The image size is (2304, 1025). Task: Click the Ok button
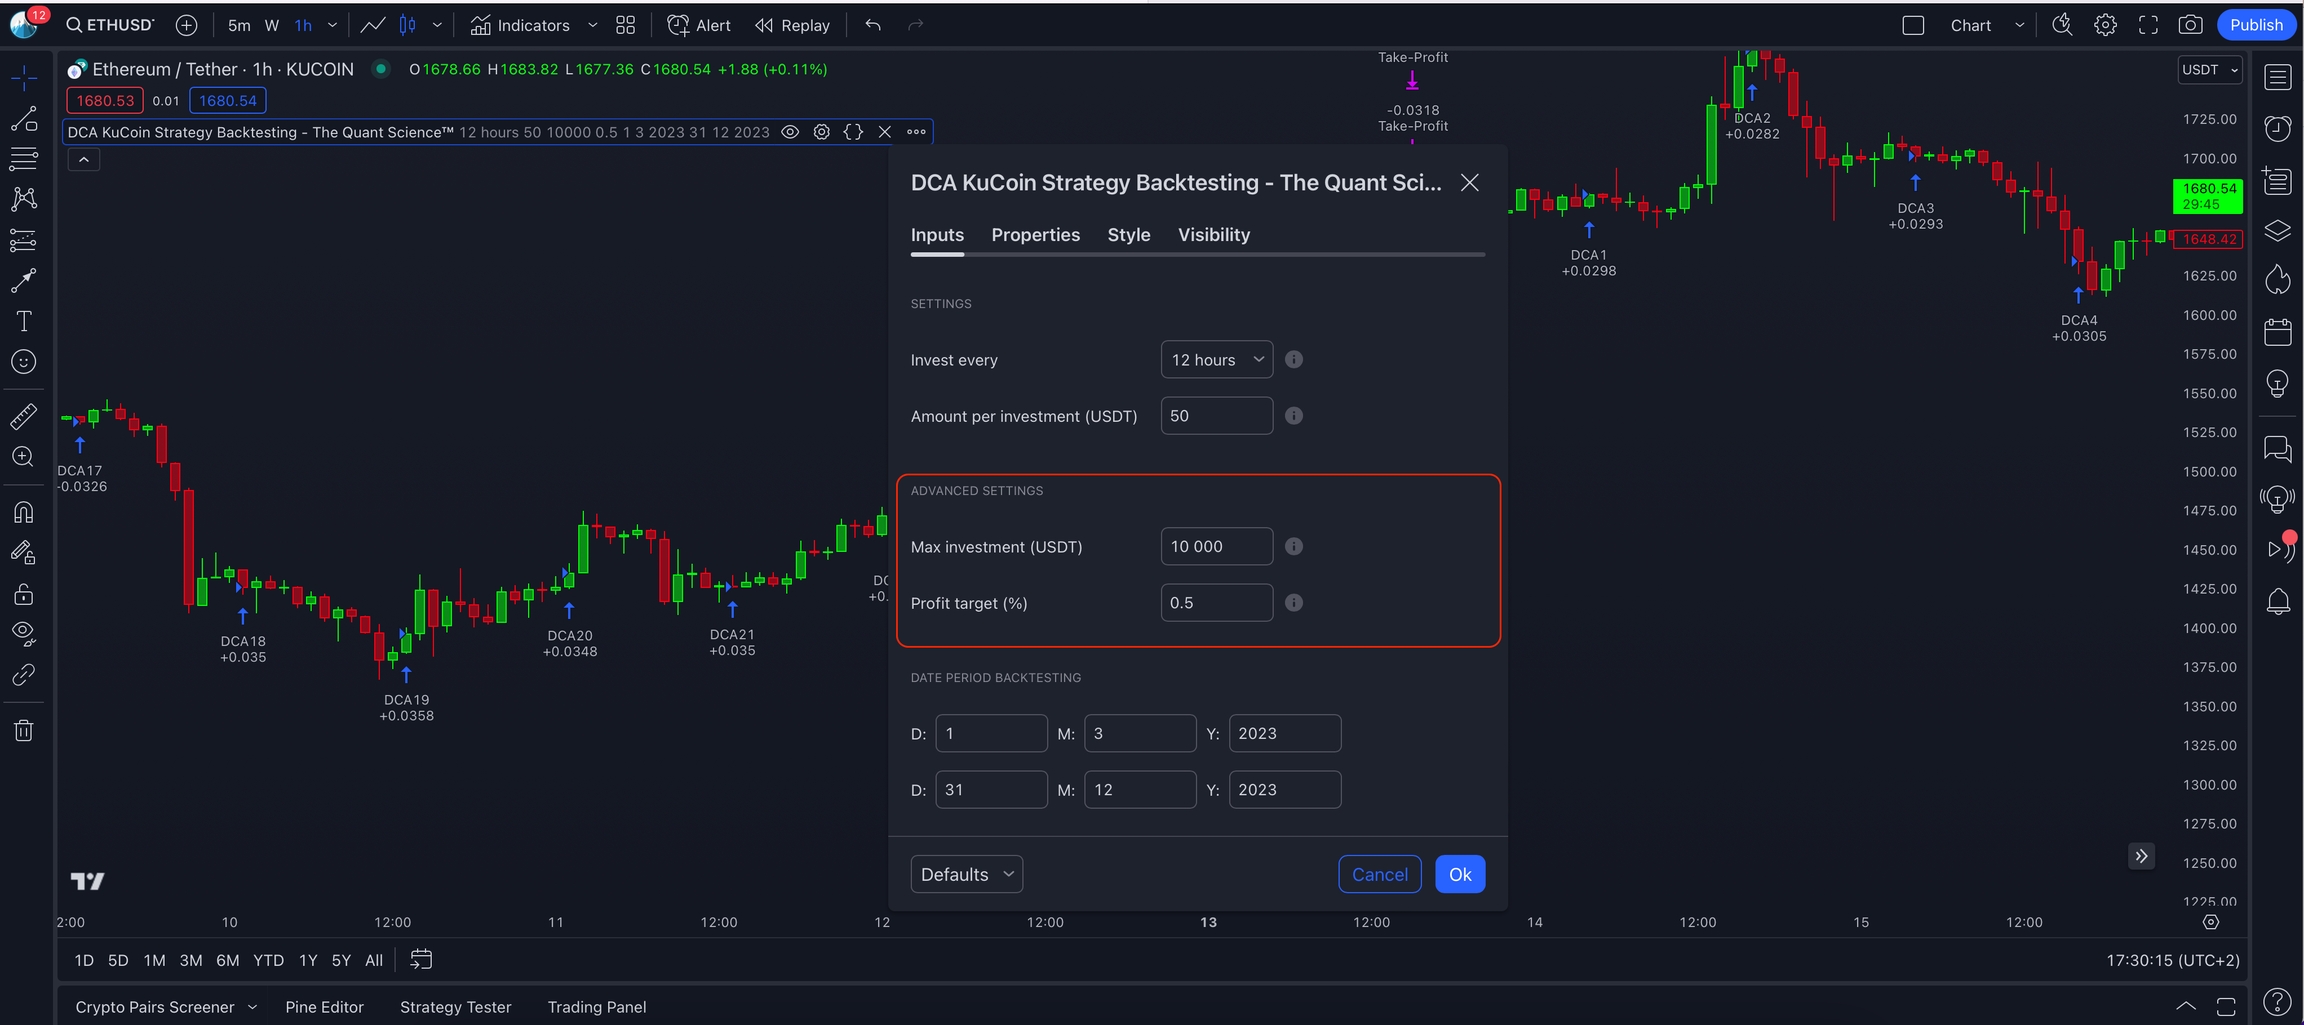pos(1459,874)
